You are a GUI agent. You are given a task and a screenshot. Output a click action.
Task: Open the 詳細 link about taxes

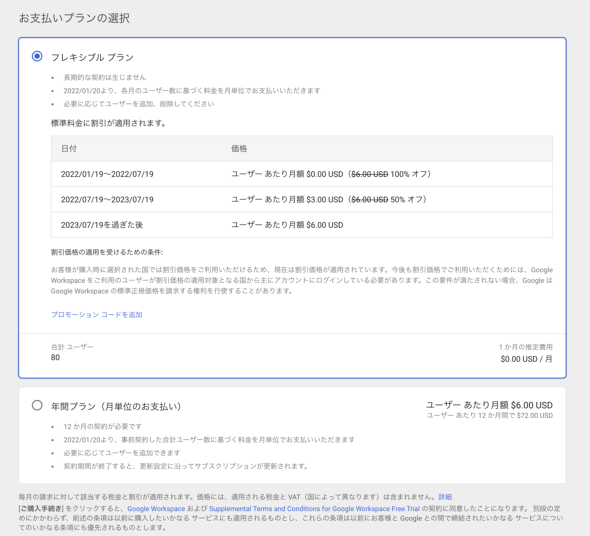pyautogui.click(x=445, y=497)
